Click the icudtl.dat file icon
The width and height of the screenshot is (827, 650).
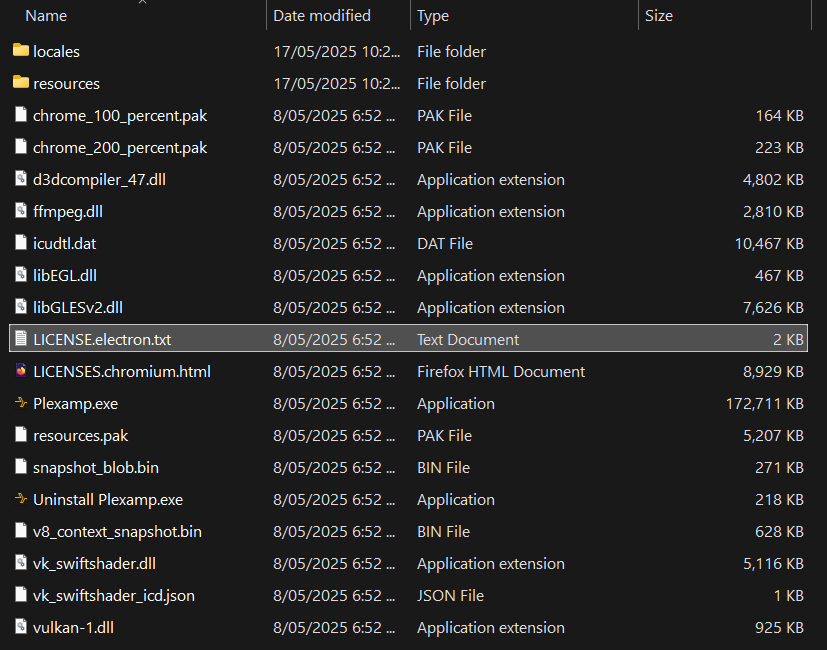coord(21,244)
